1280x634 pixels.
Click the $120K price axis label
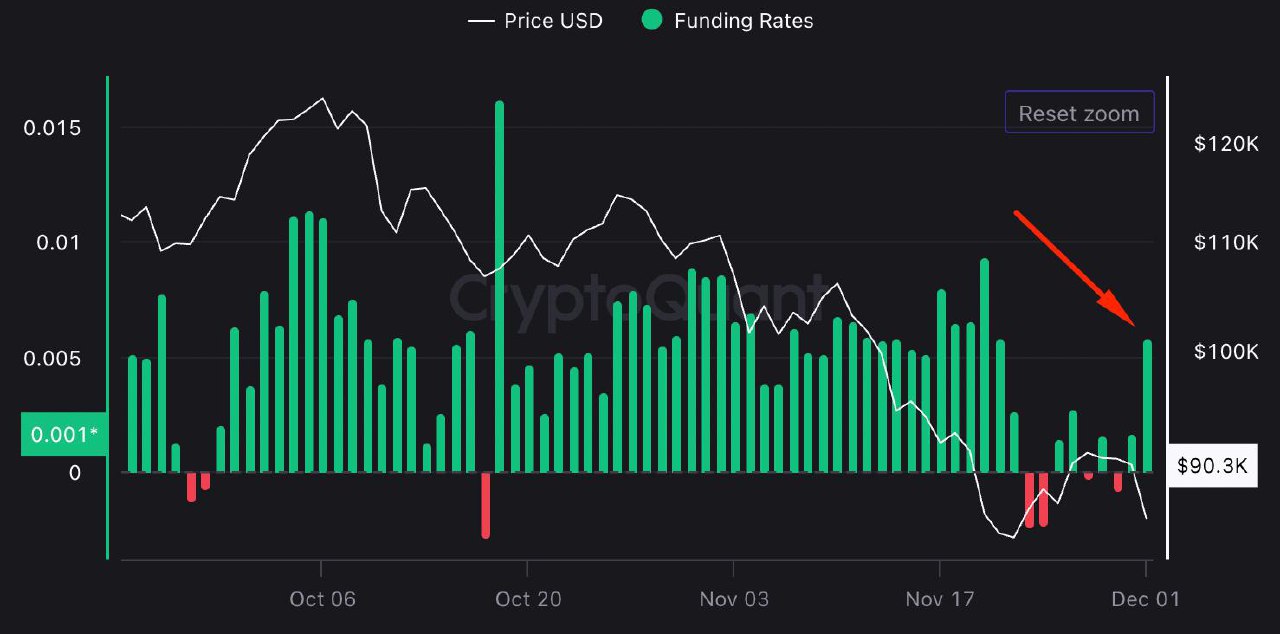tap(1225, 144)
